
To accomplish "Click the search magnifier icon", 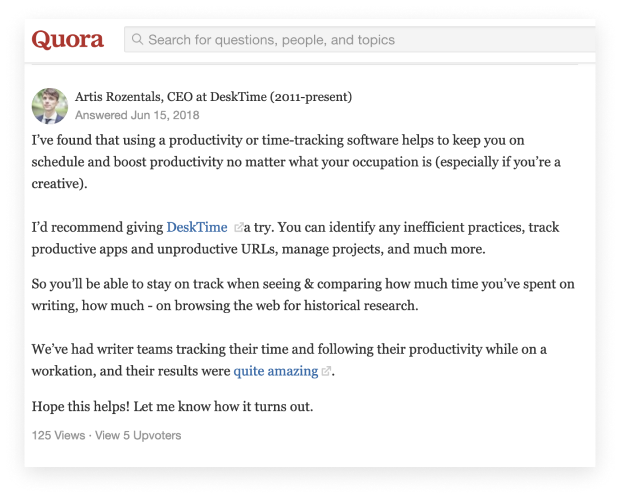I will point(137,39).
